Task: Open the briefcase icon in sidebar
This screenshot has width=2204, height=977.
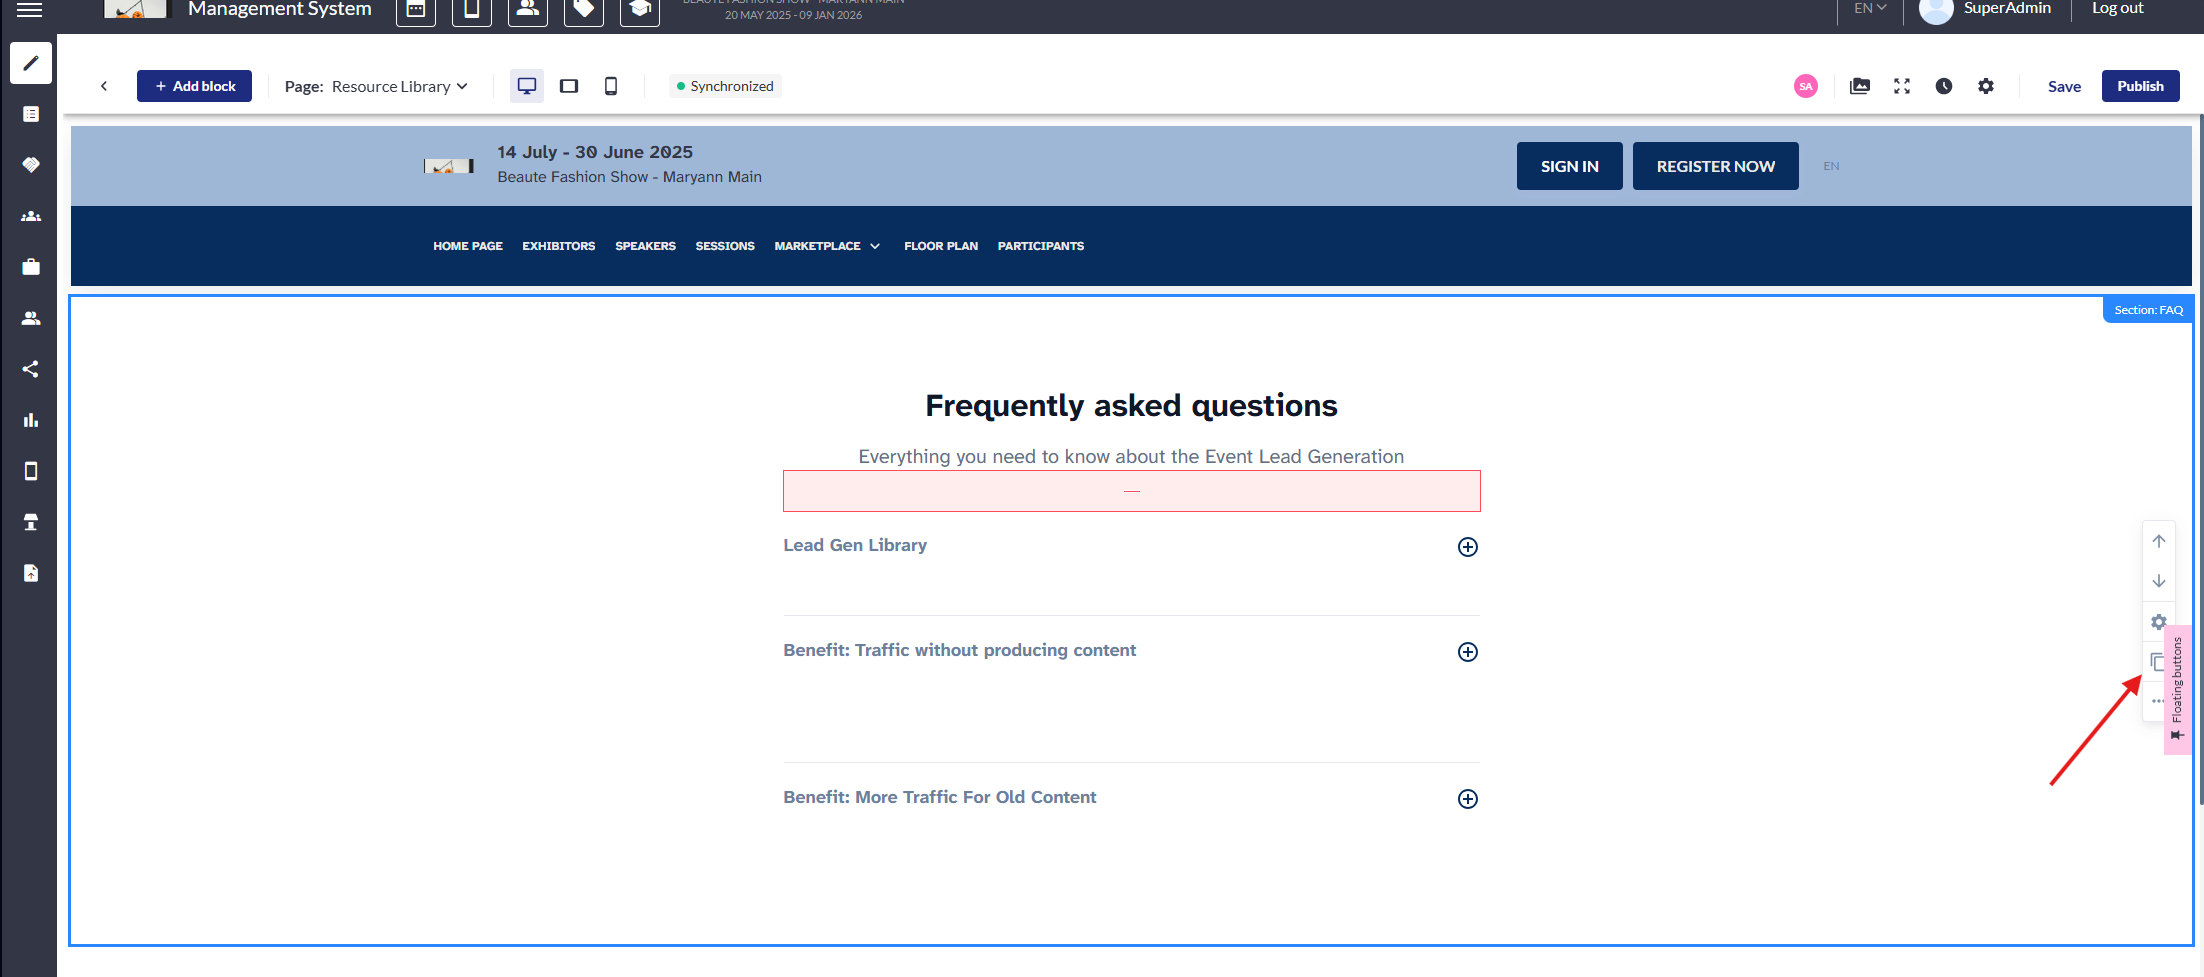Action: point(31,267)
